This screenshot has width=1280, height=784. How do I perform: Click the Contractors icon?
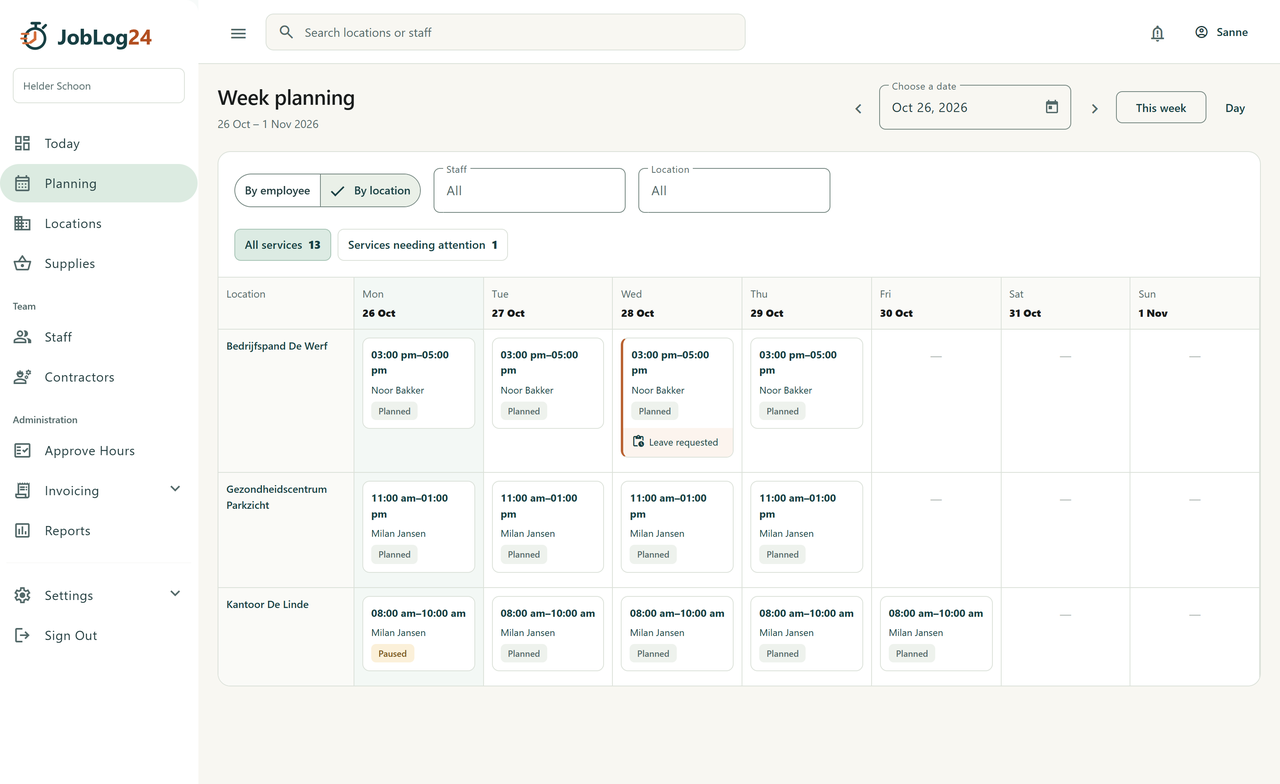click(22, 377)
